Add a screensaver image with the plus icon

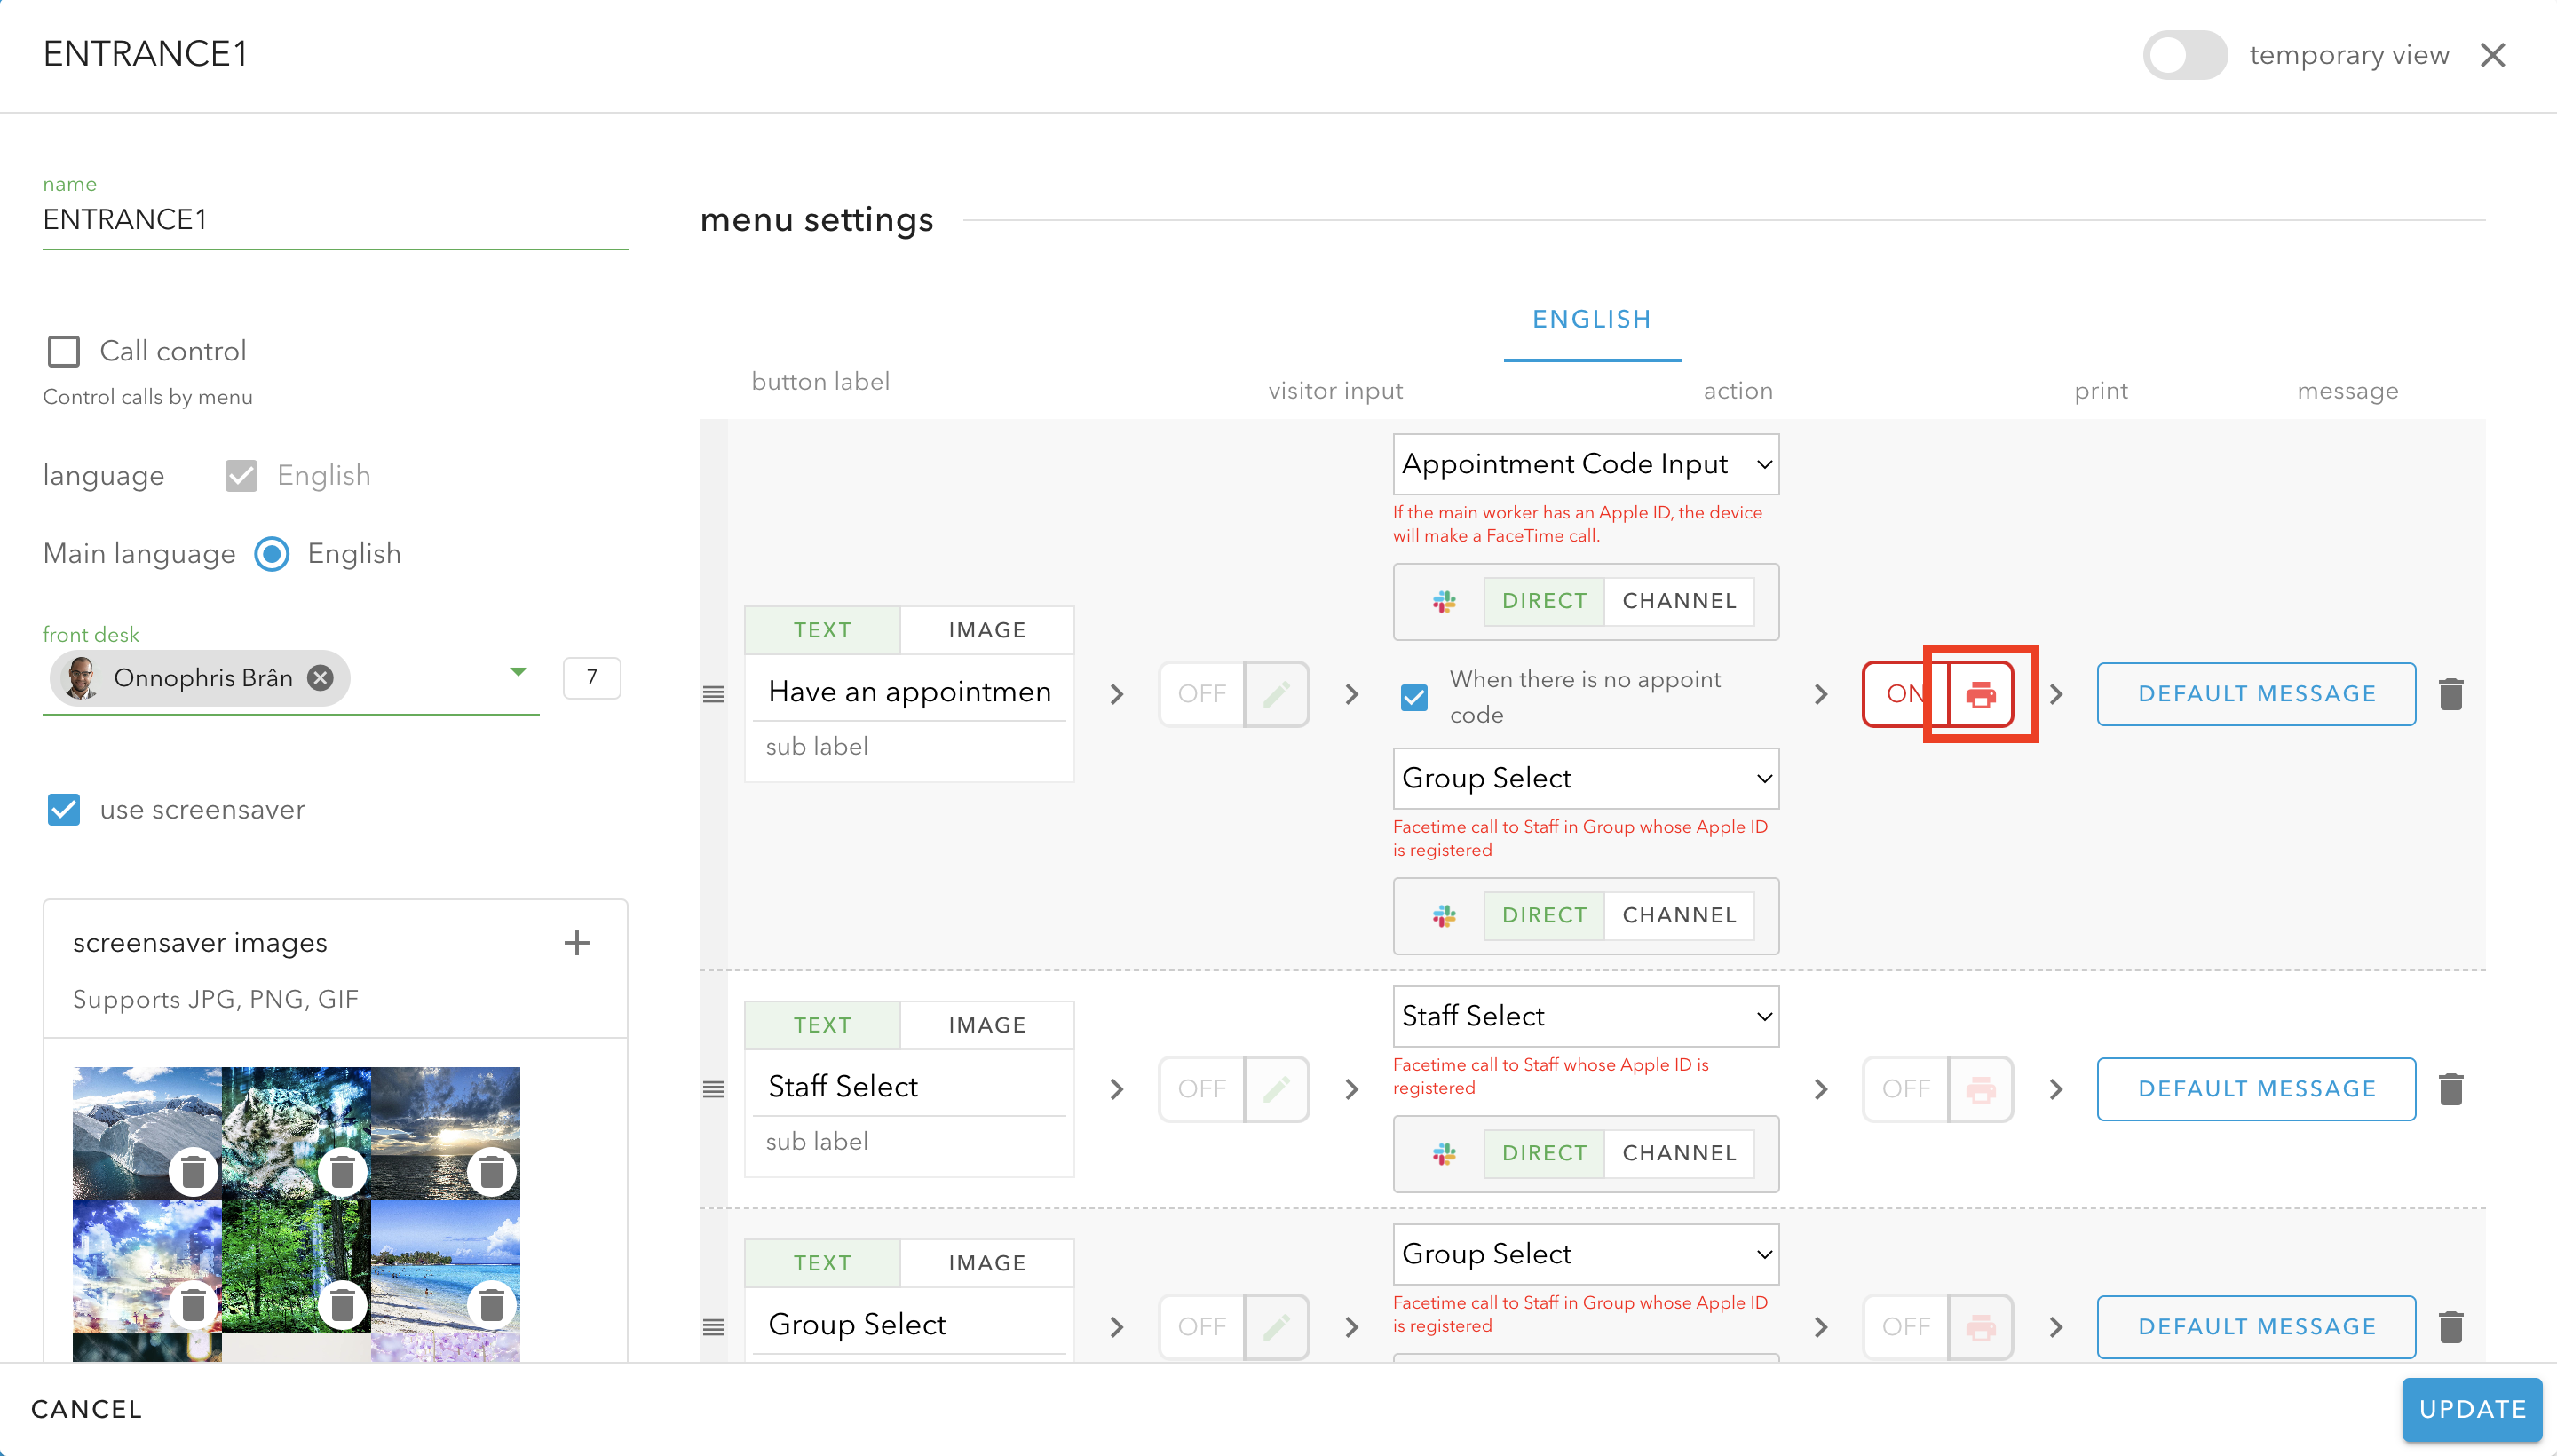pyautogui.click(x=577, y=942)
